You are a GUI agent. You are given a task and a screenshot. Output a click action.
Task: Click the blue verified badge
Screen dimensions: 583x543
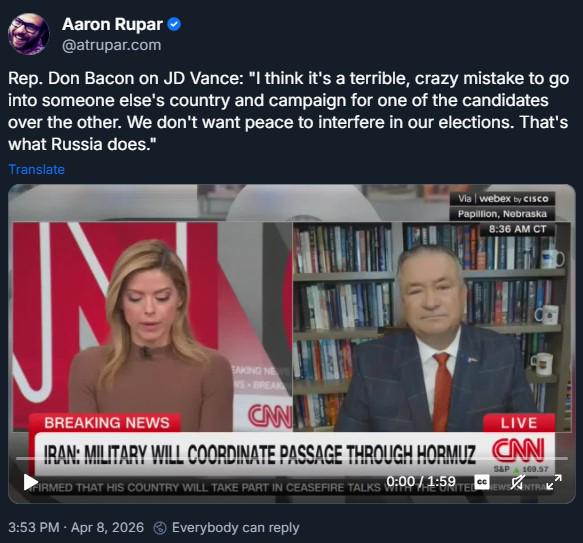coord(174,25)
